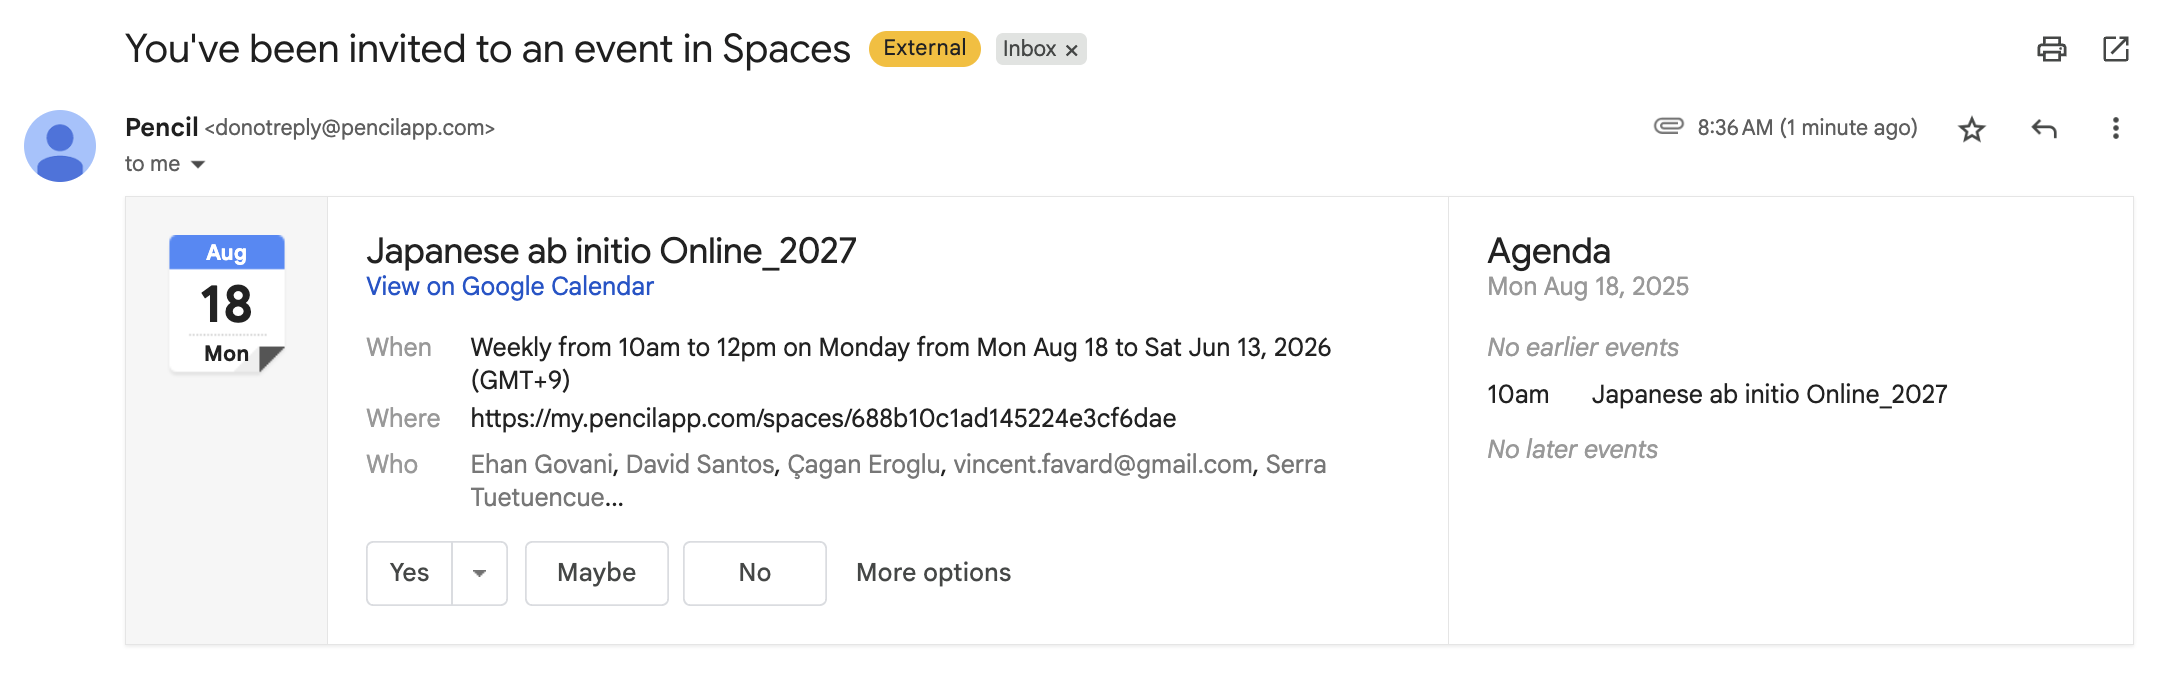Viewport: 2162px width, 678px height.
Task: Decline the event with No
Action: click(x=754, y=572)
